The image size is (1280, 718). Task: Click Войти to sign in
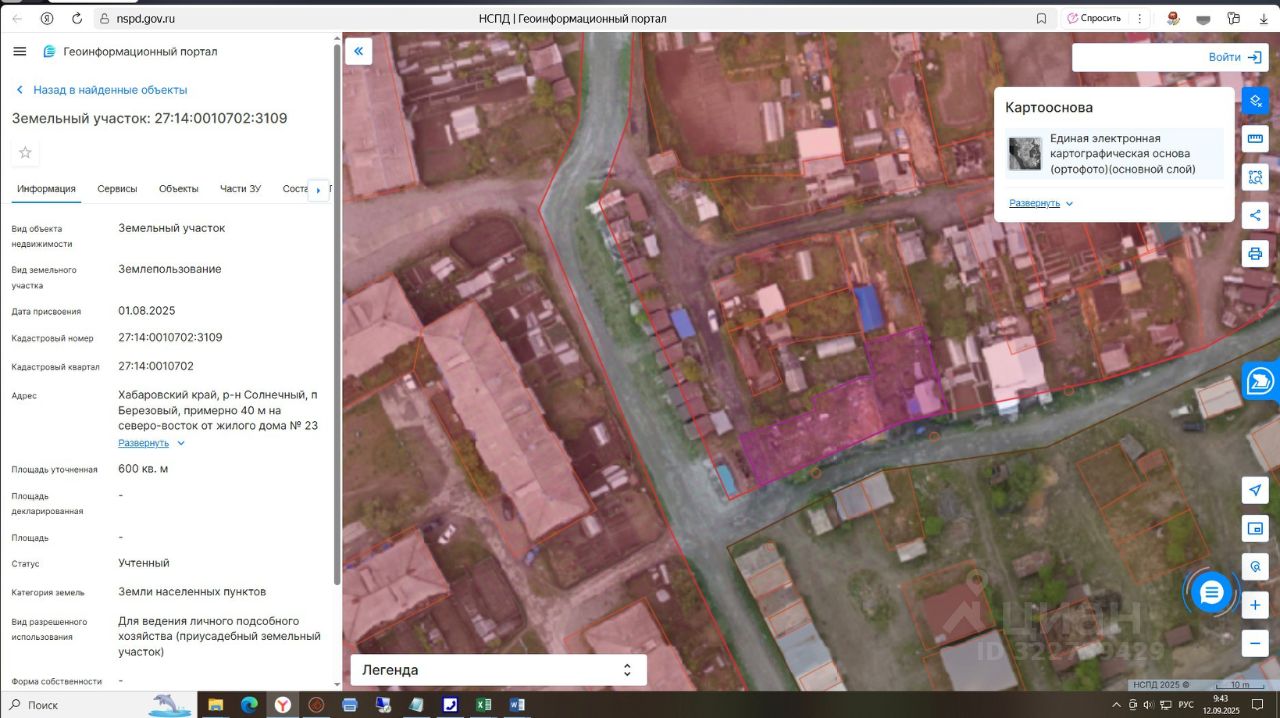[1235, 57]
